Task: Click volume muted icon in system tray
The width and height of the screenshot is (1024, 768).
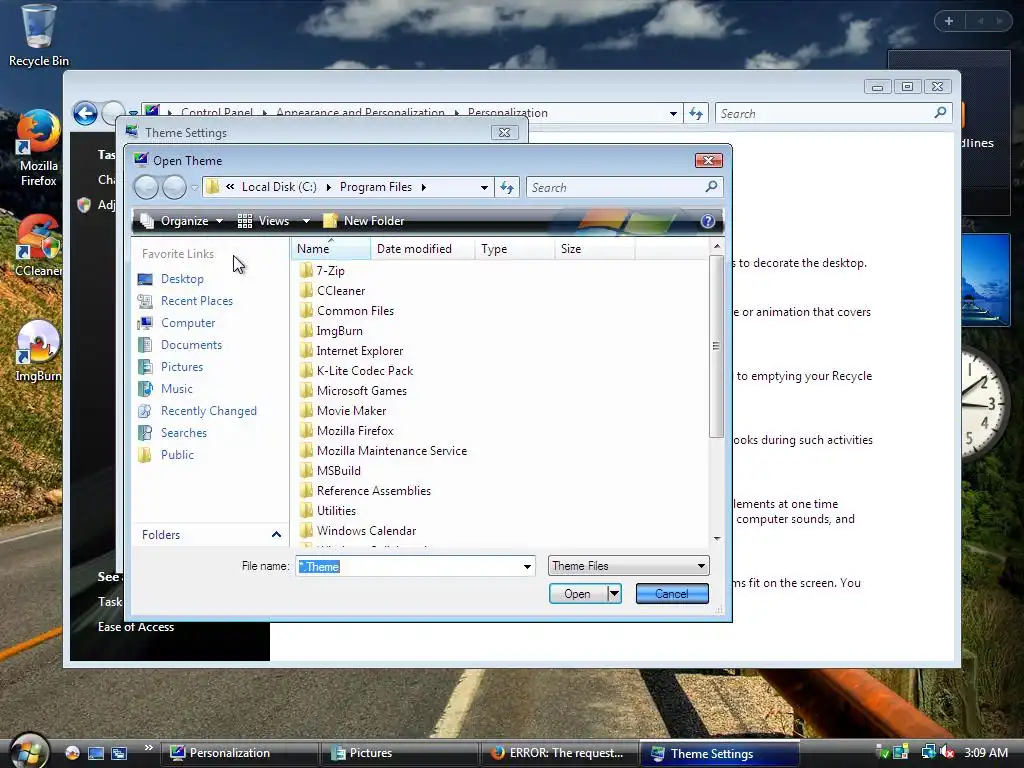Action: coord(947,752)
